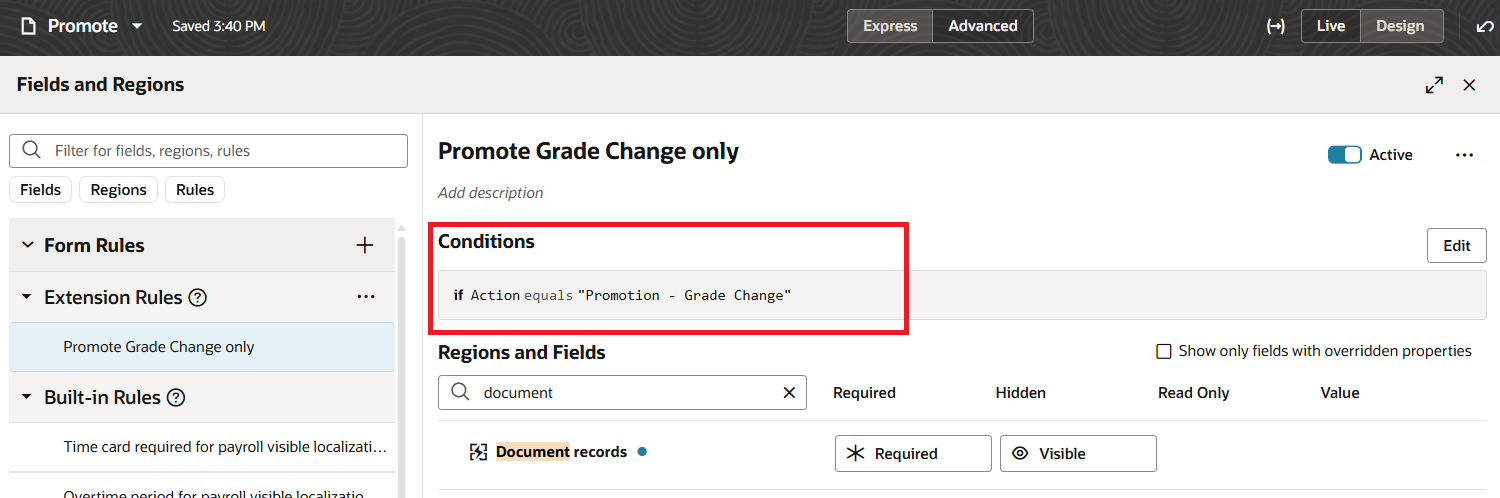Screen dimensions: 1500x498
Task: Open the Promote page dropdown
Action: [x=137, y=26]
